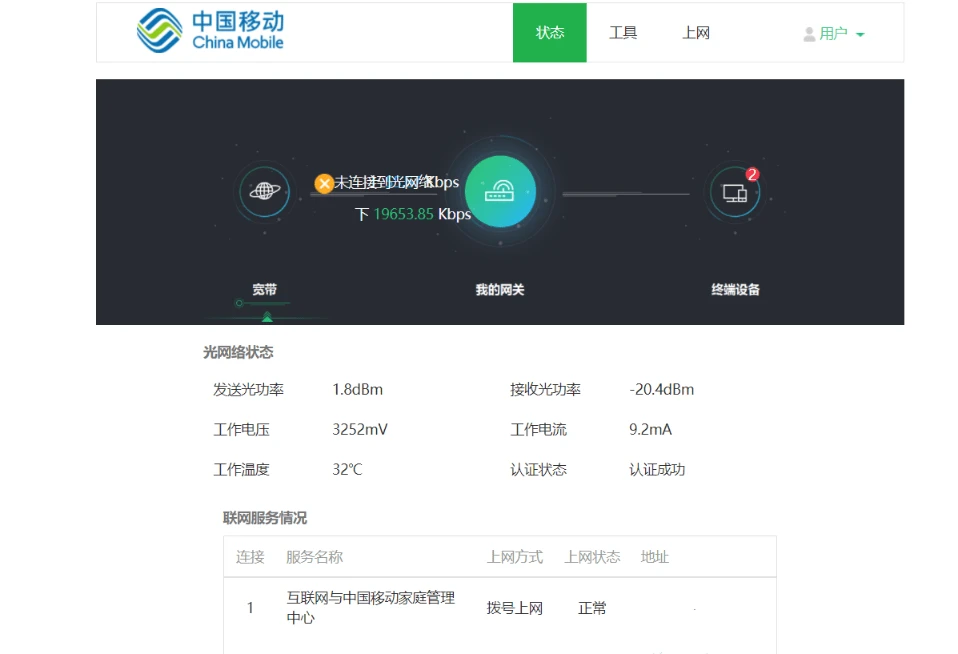Select the globe broadband icon

pyautogui.click(x=264, y=191)
